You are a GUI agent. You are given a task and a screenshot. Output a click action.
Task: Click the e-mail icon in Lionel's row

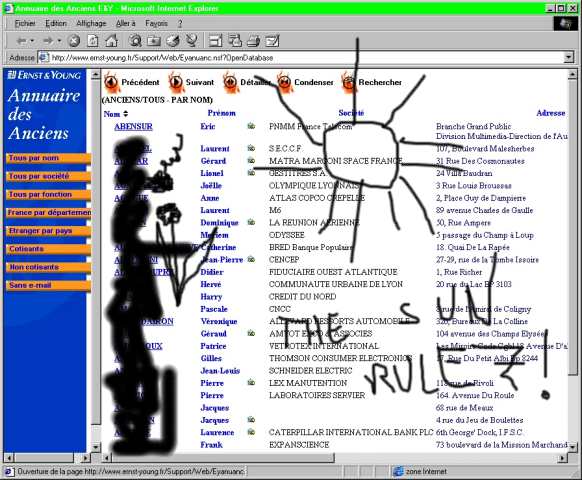[x=251, y=173]
